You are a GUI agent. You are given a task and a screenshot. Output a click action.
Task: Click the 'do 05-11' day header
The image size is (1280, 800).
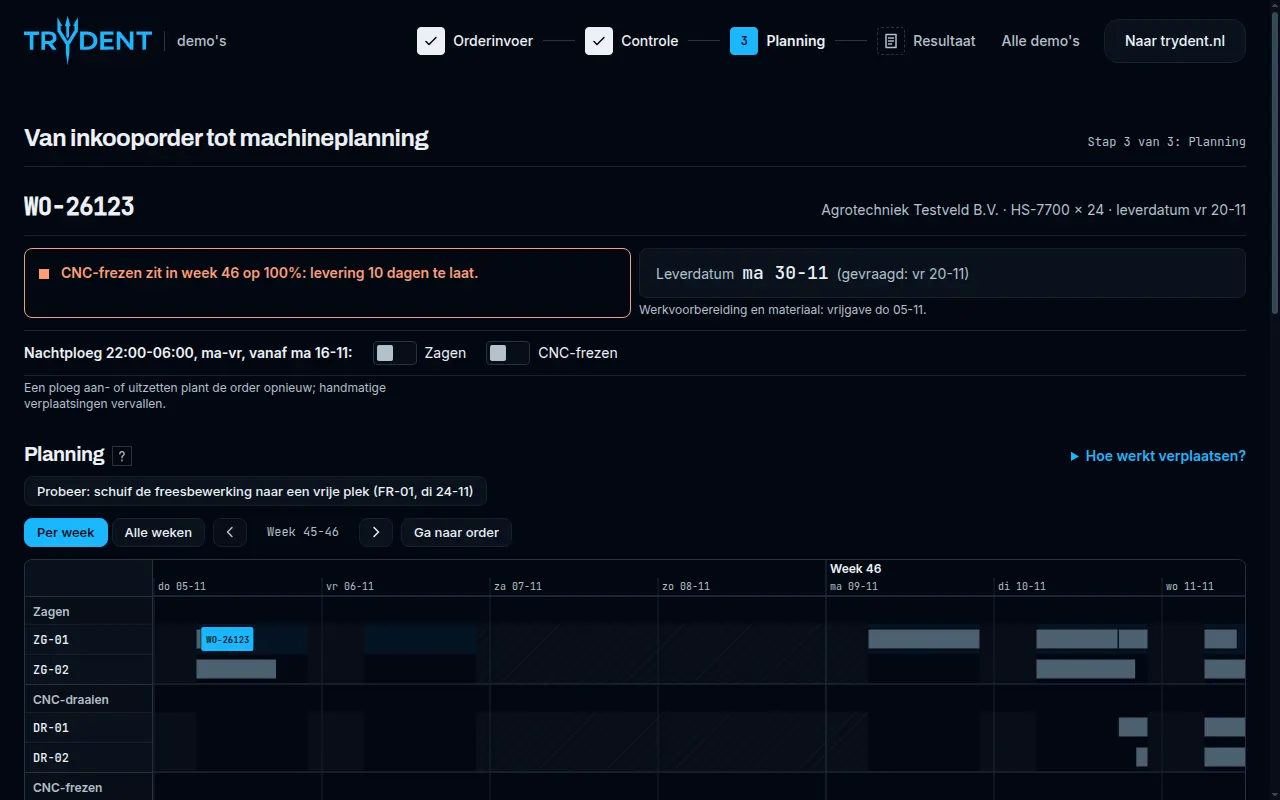coord(182,586)
